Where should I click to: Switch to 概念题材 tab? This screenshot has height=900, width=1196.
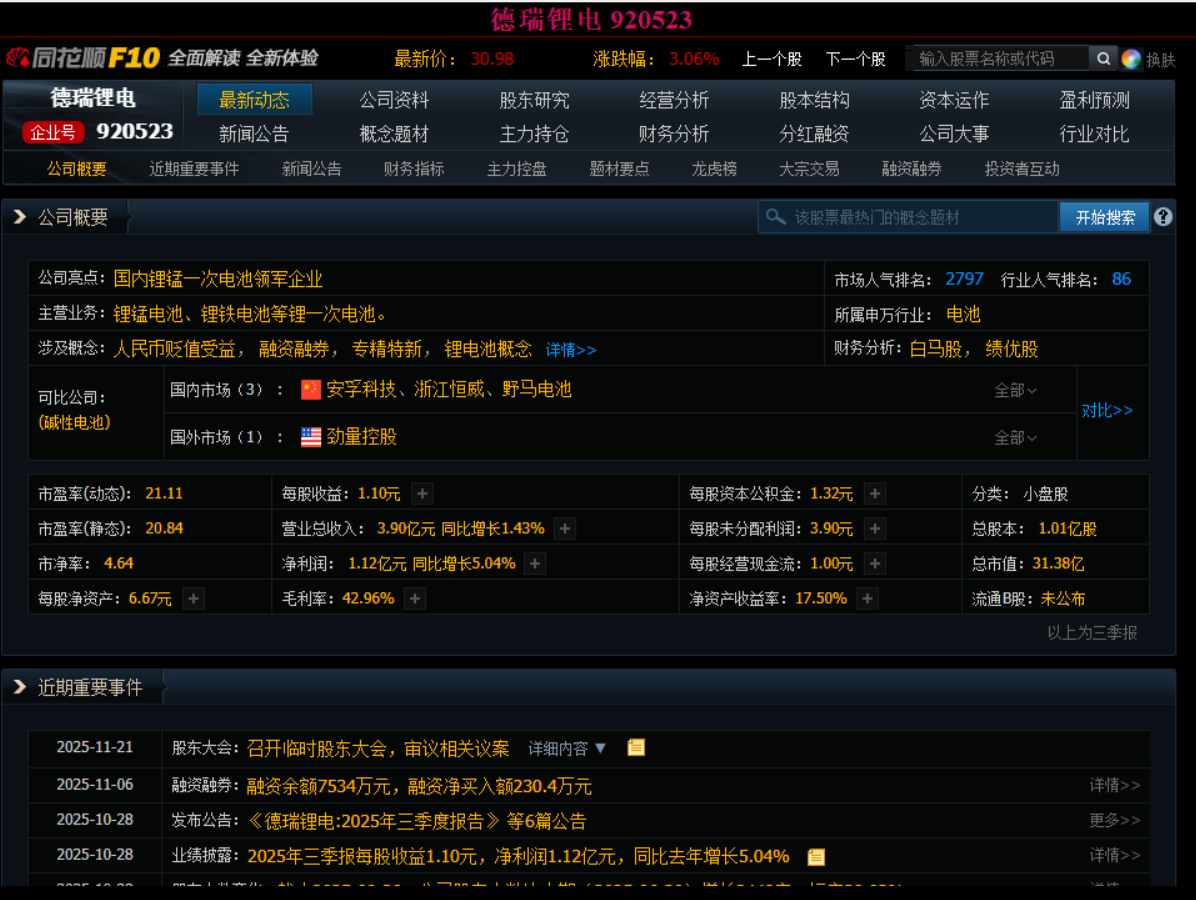[x=394, y=134]
